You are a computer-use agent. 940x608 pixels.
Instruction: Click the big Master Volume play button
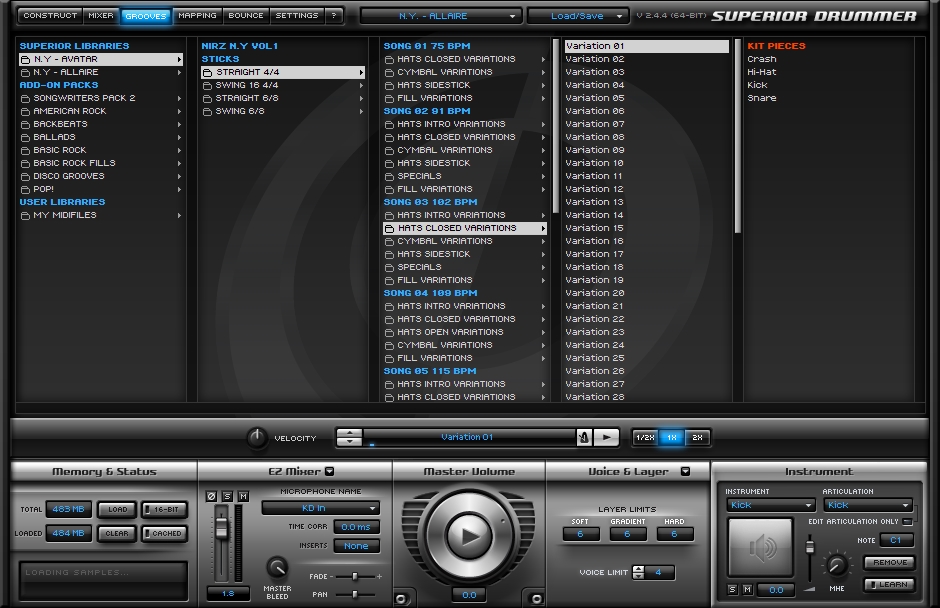point(469,535)
